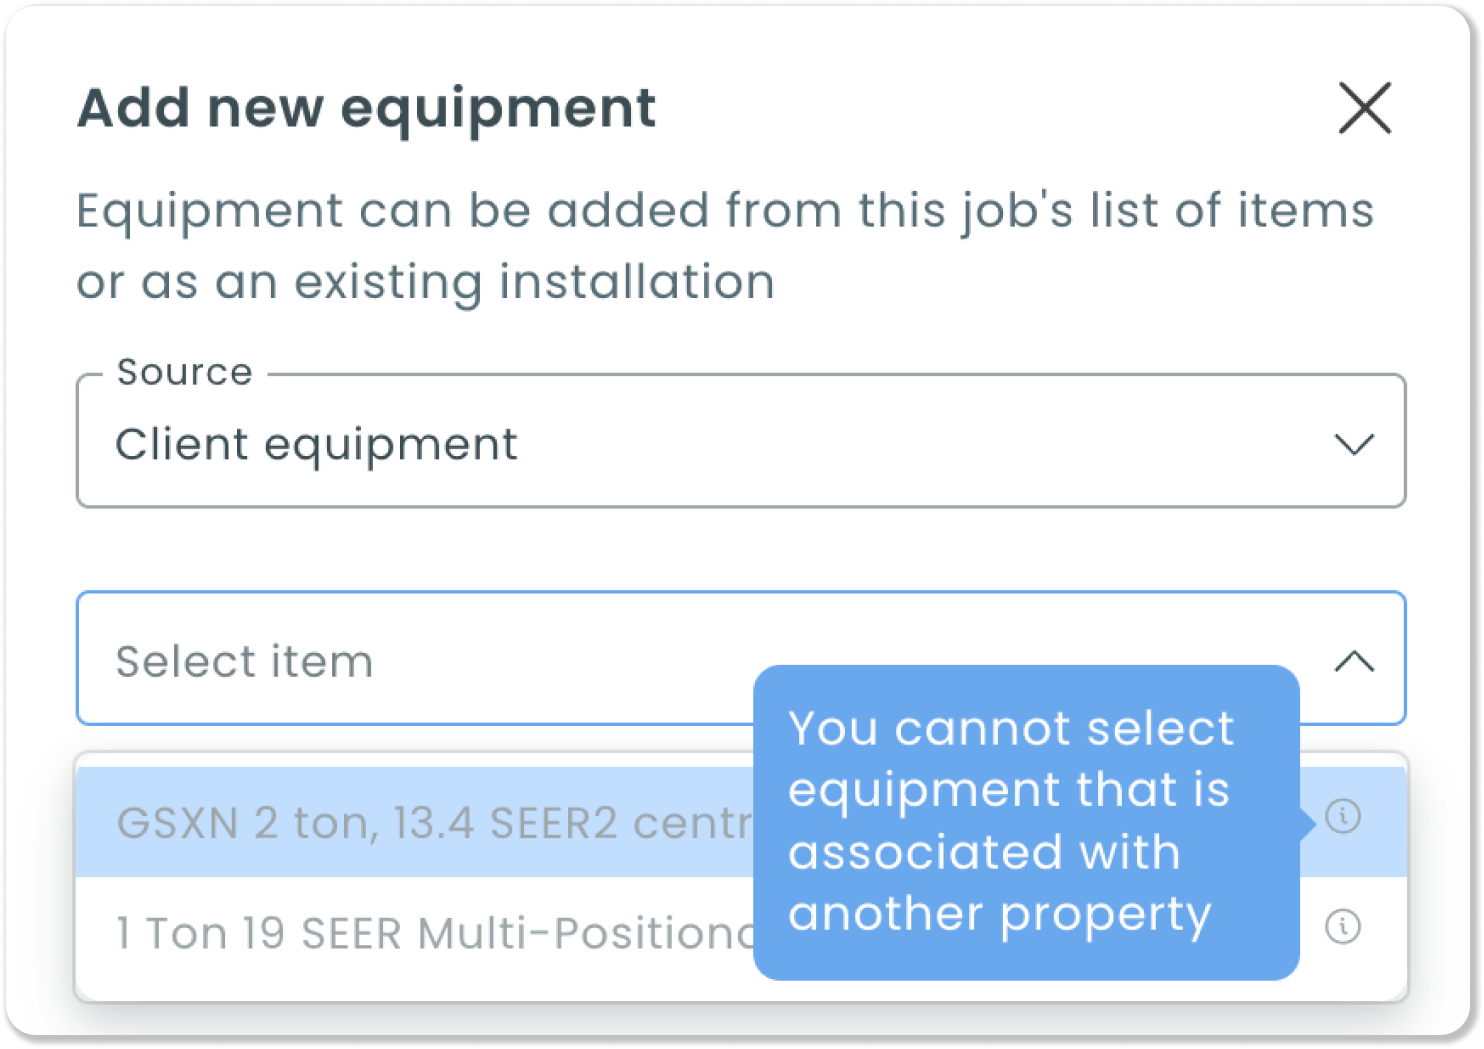Screen dimensions: 1484x1049
Task: Click the down chevron in Source field
Action: (1355, 444)
